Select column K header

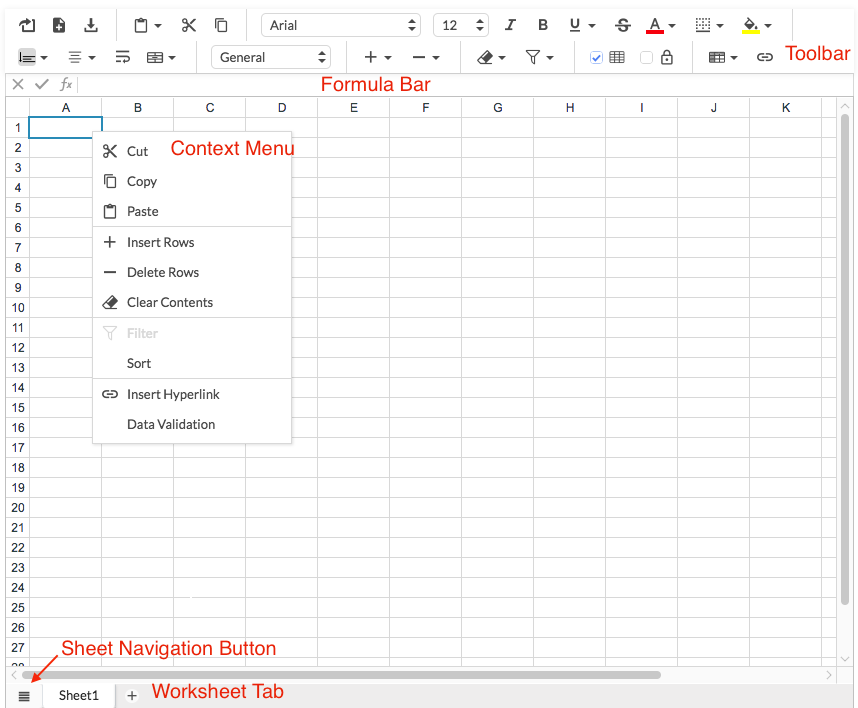click(786, 108)
